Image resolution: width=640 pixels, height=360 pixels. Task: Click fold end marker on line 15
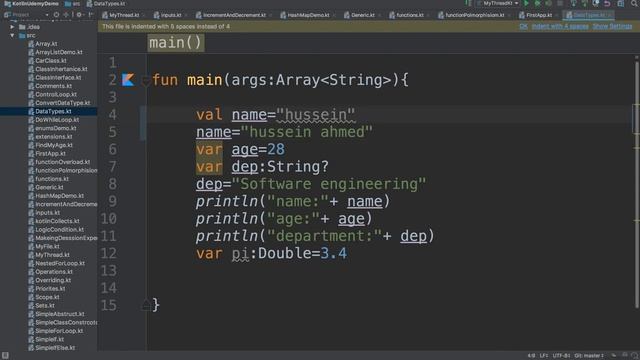tap(145, 304)
